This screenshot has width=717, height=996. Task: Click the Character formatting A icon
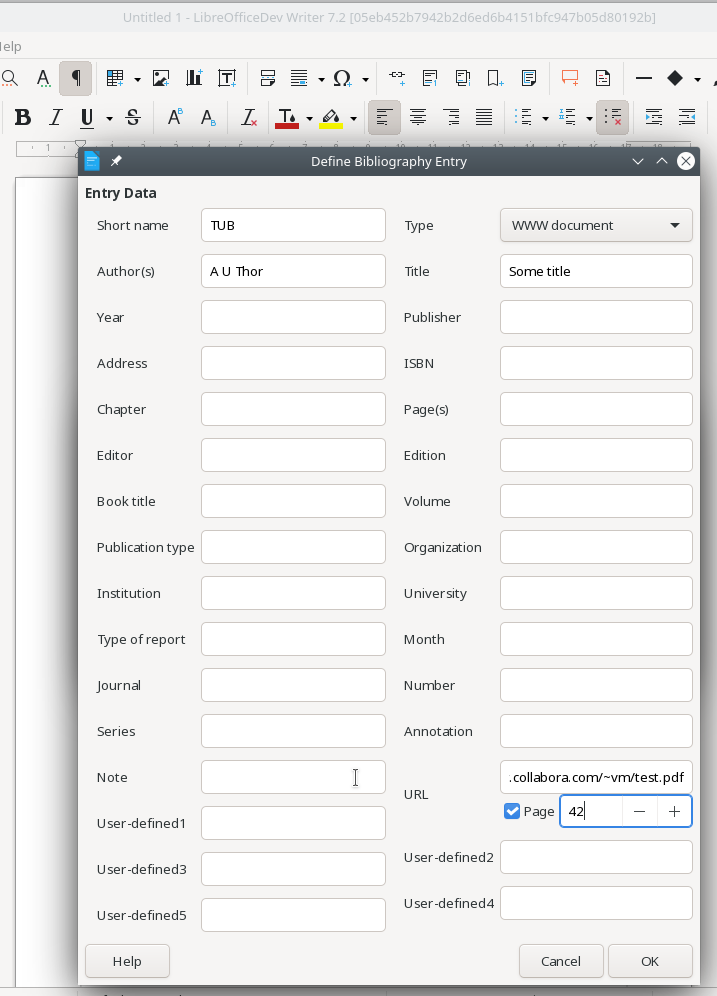[43, 78]
